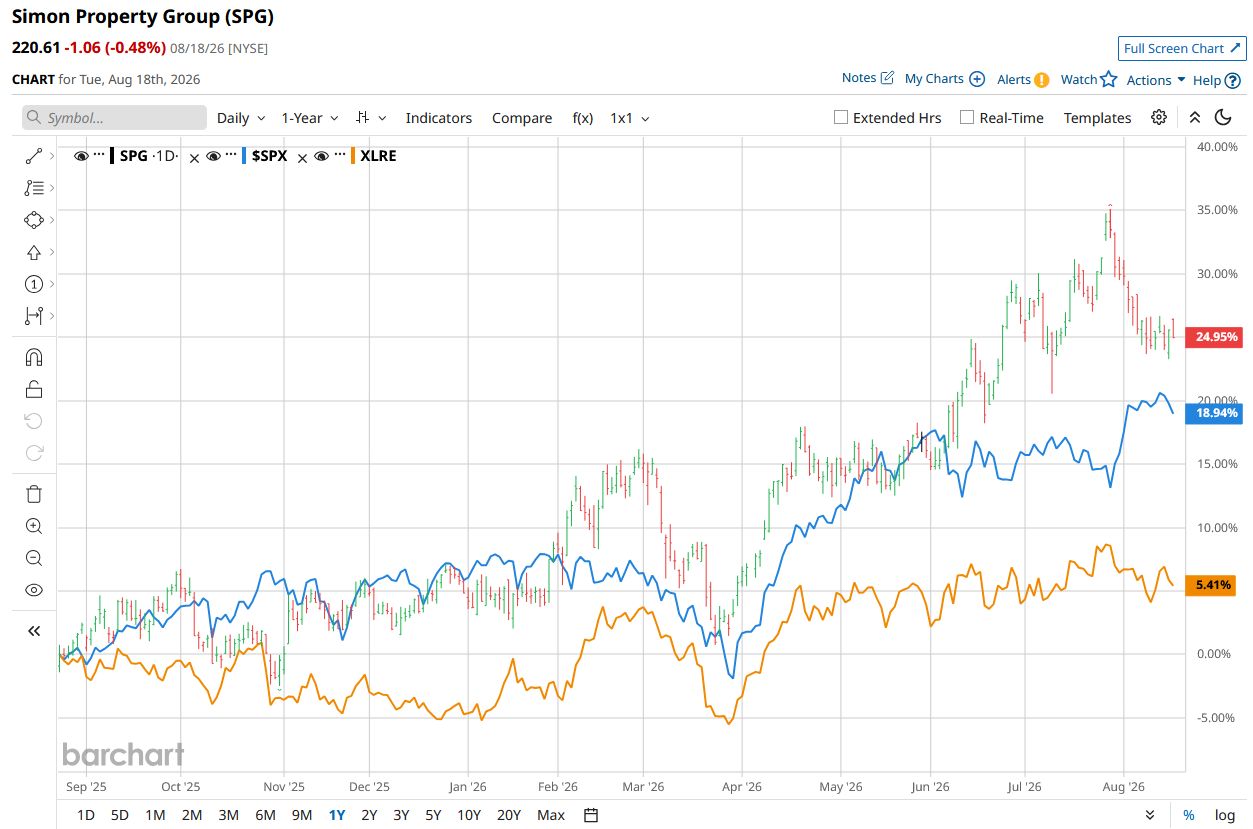Expand trend line tool options chevron

[52, 155]
